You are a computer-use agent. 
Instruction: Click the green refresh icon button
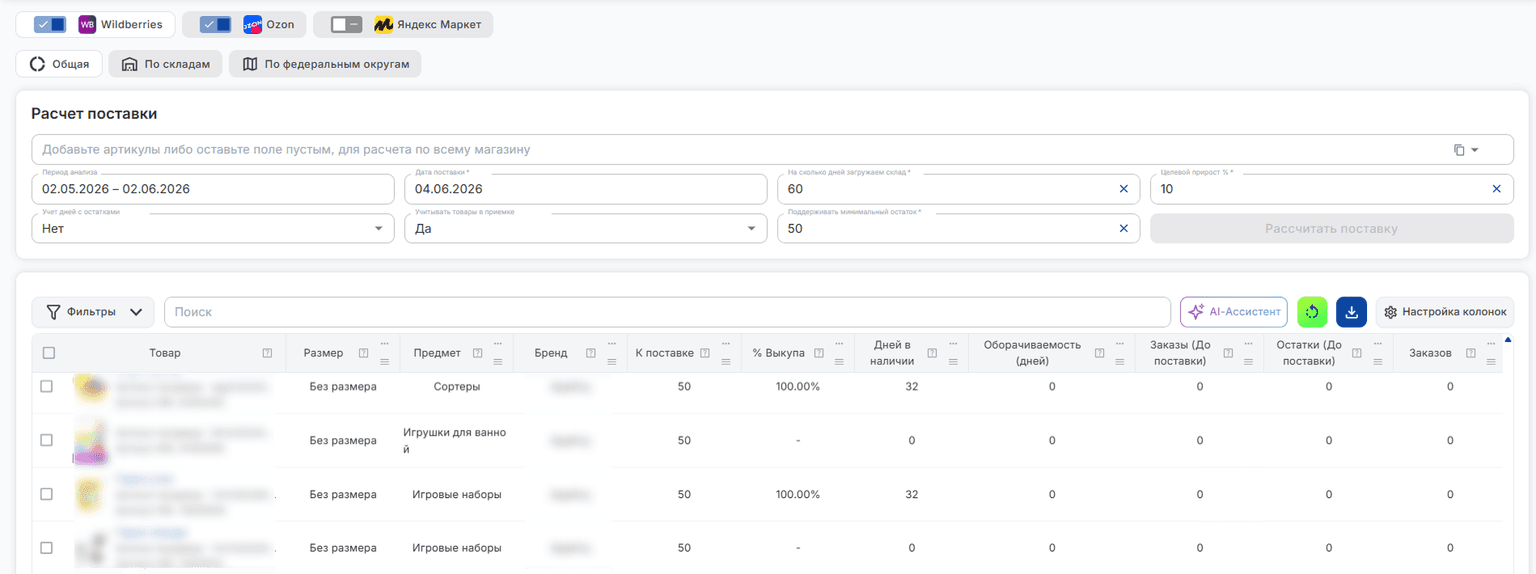(1312, 312)
